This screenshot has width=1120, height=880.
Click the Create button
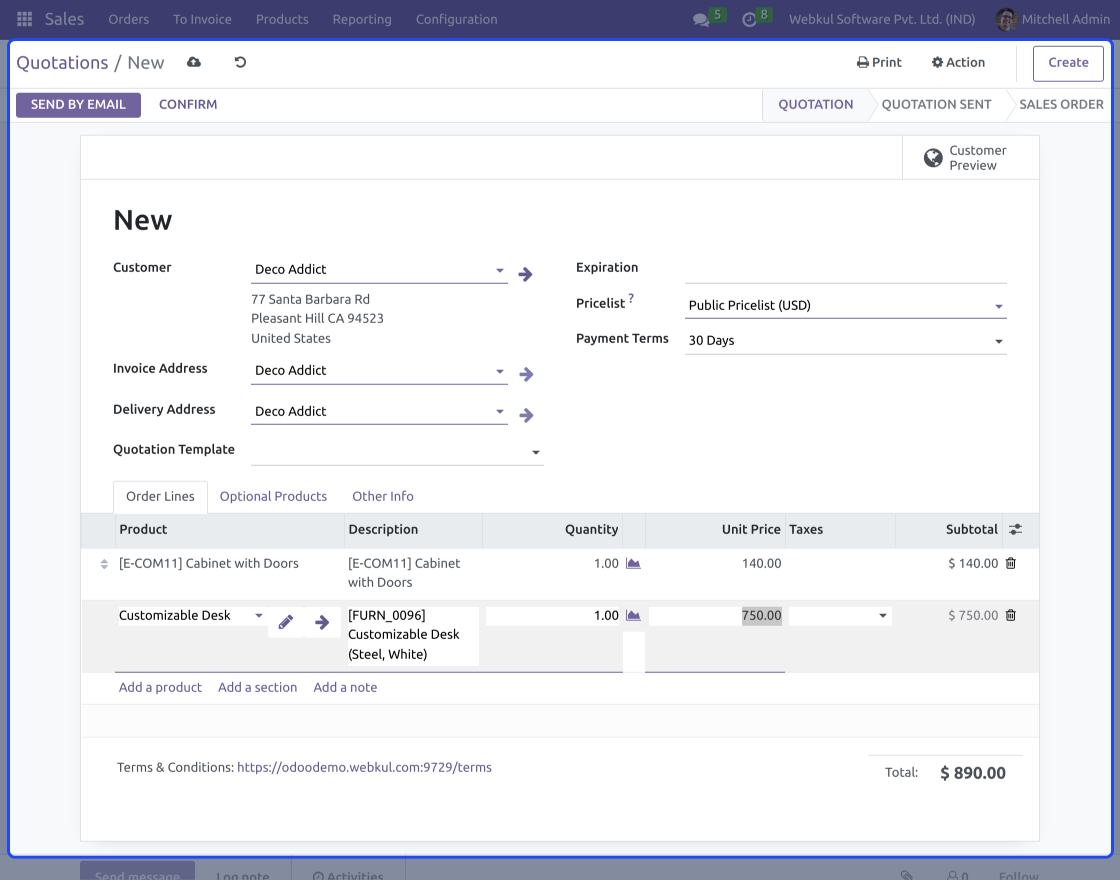[1068, 63]
